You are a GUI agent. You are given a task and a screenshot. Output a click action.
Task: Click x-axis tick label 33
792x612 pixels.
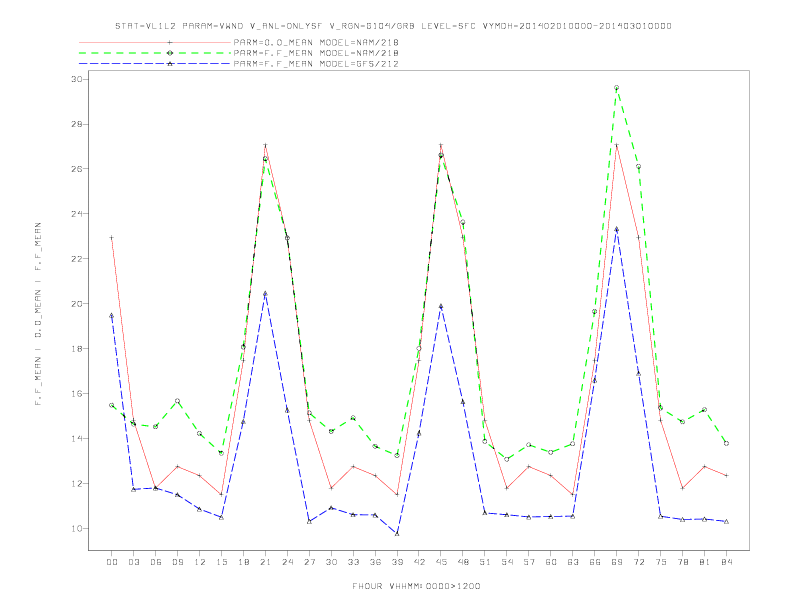(353, 562)
